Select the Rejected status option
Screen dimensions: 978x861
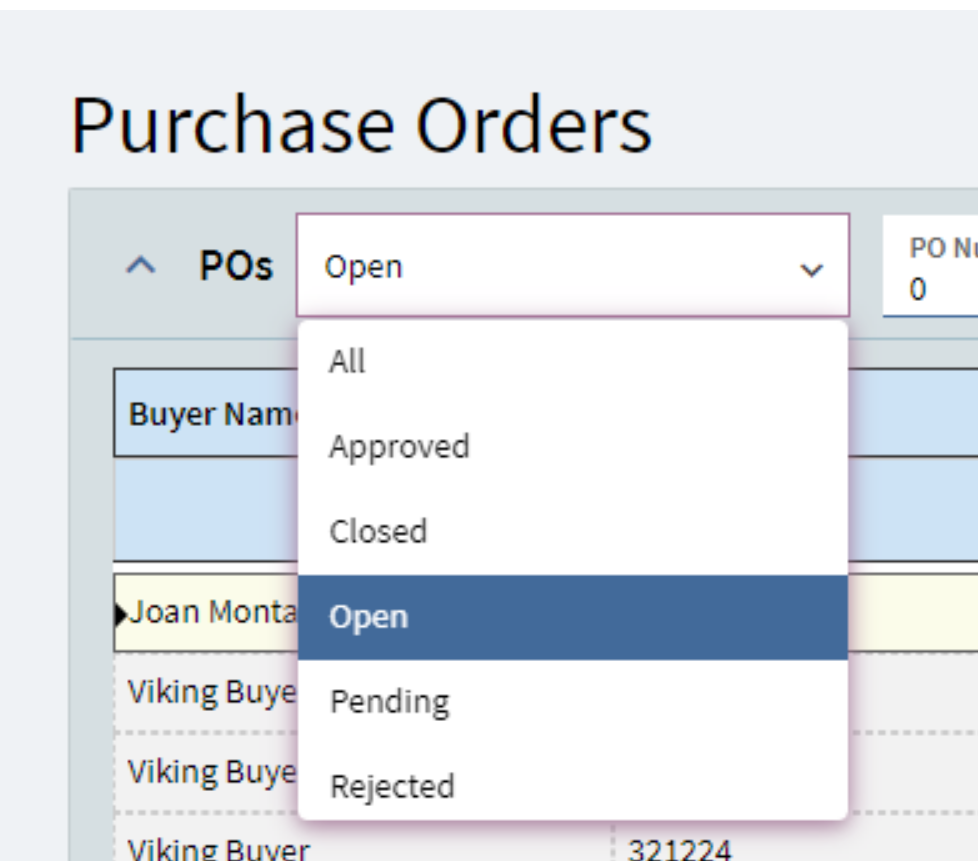coord(573,786)
